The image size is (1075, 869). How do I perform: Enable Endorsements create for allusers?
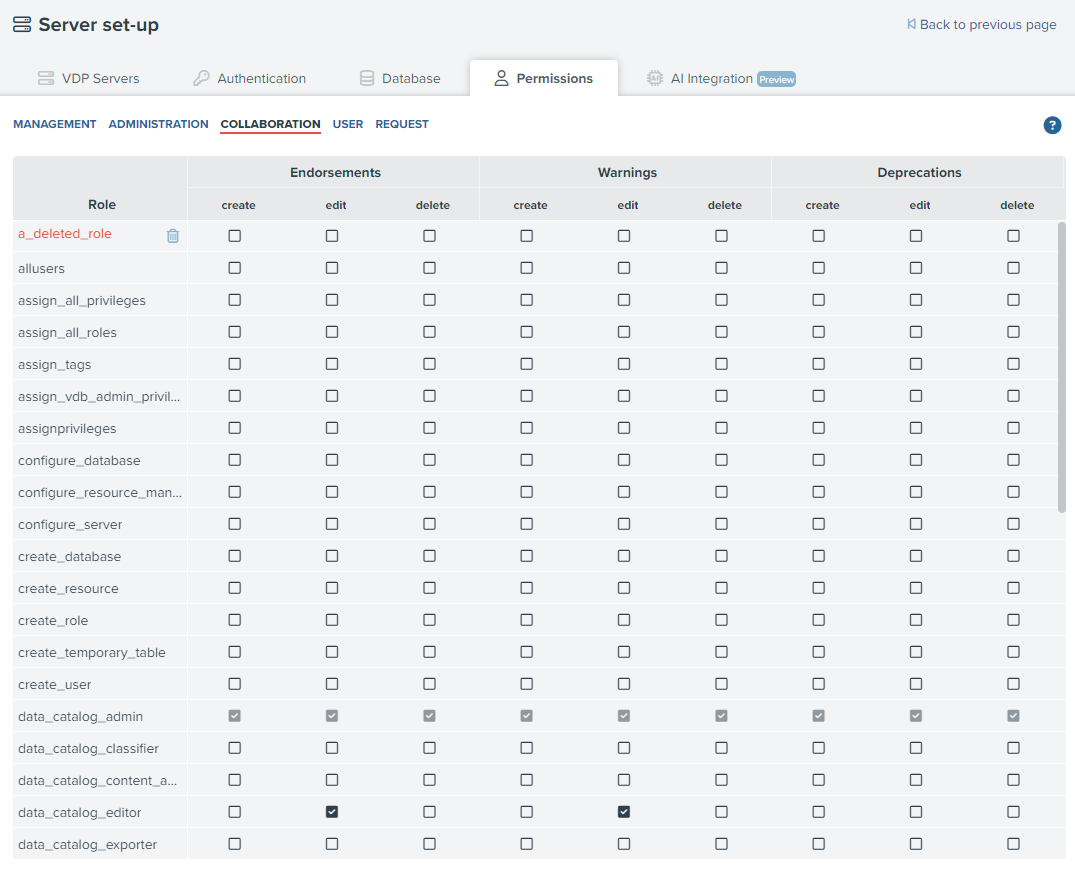click(235, 268)
